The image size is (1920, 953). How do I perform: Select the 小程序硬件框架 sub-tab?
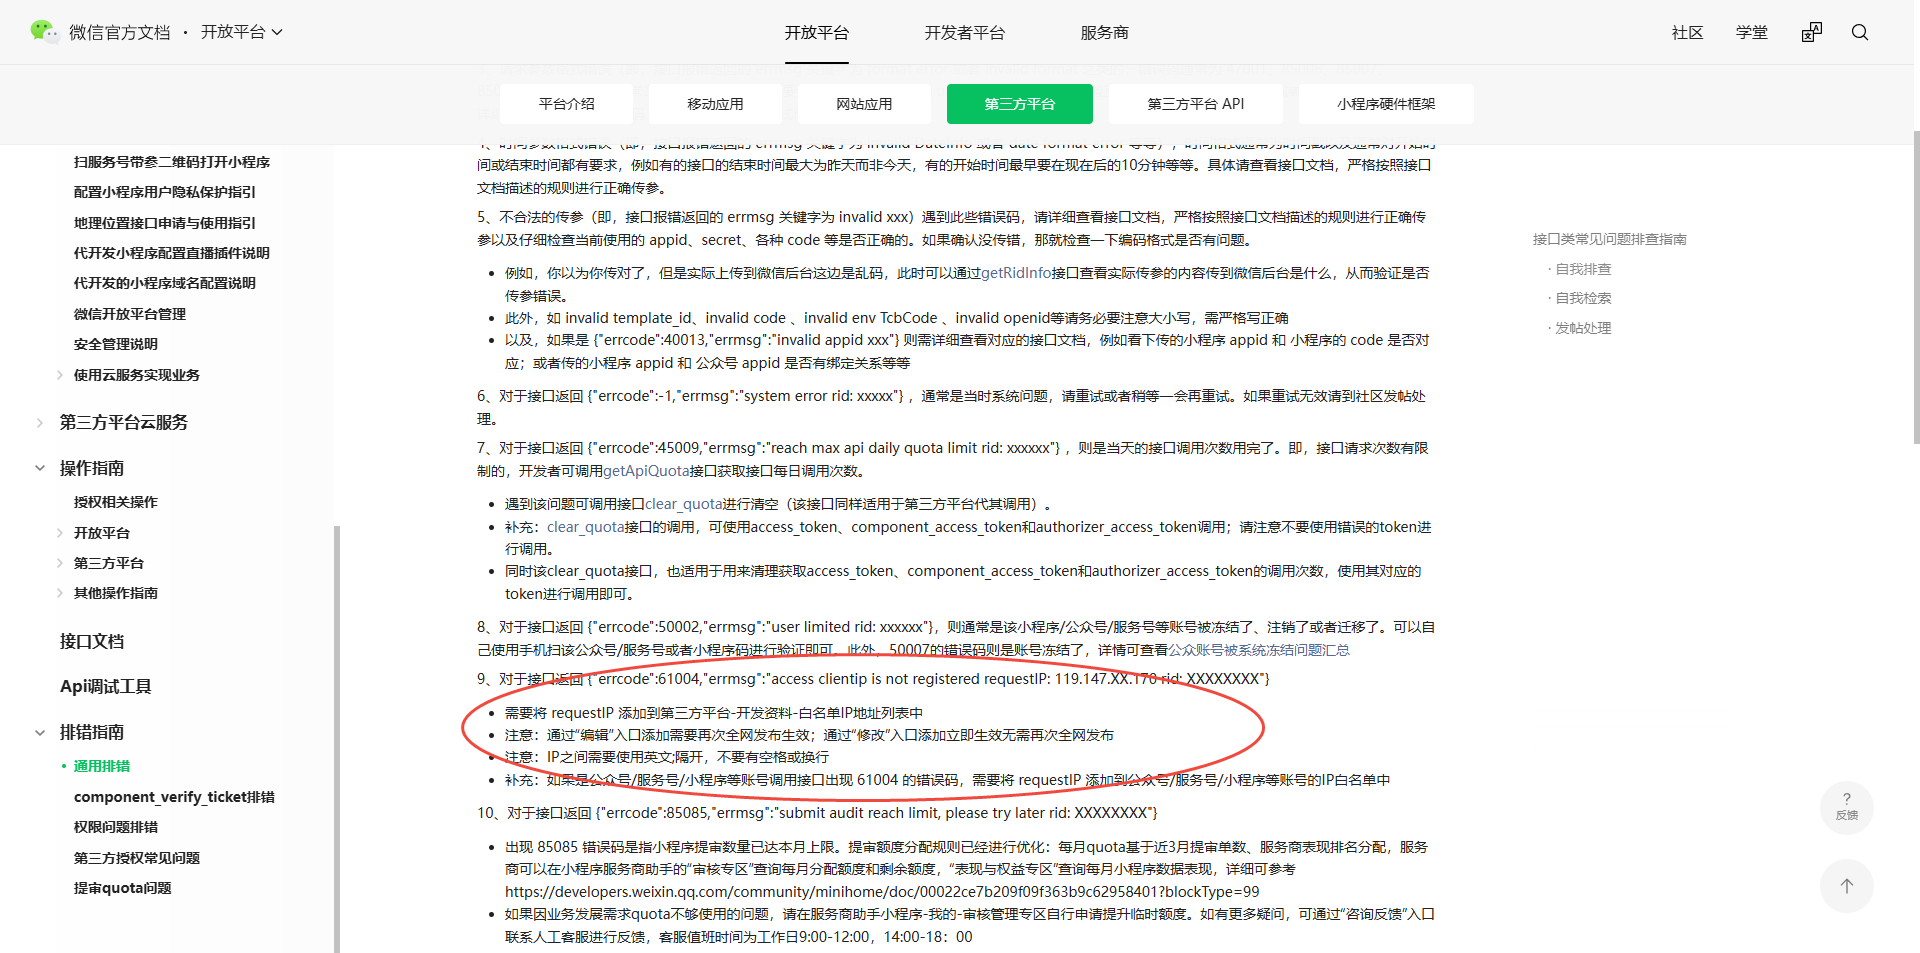coord(1386,104)
